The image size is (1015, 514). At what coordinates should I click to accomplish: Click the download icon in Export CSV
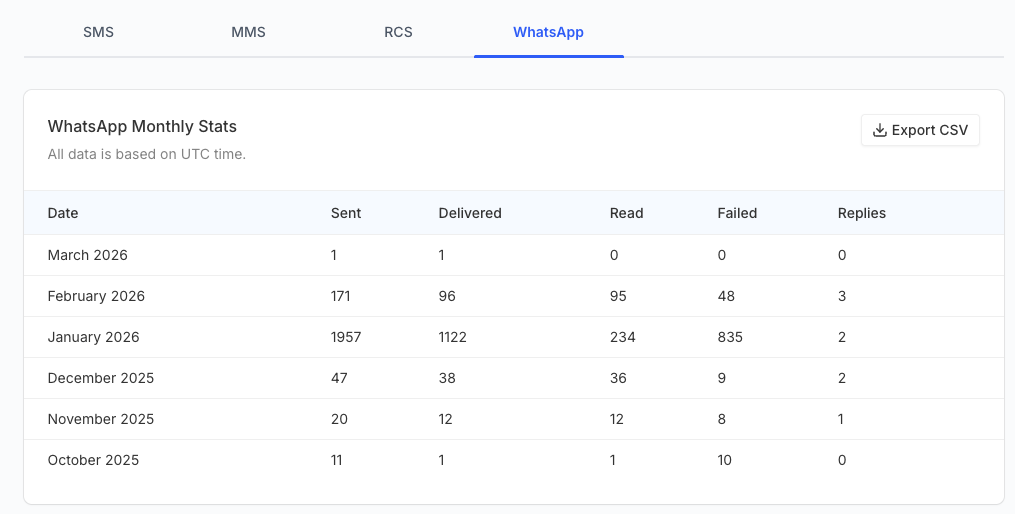point(879,130)
